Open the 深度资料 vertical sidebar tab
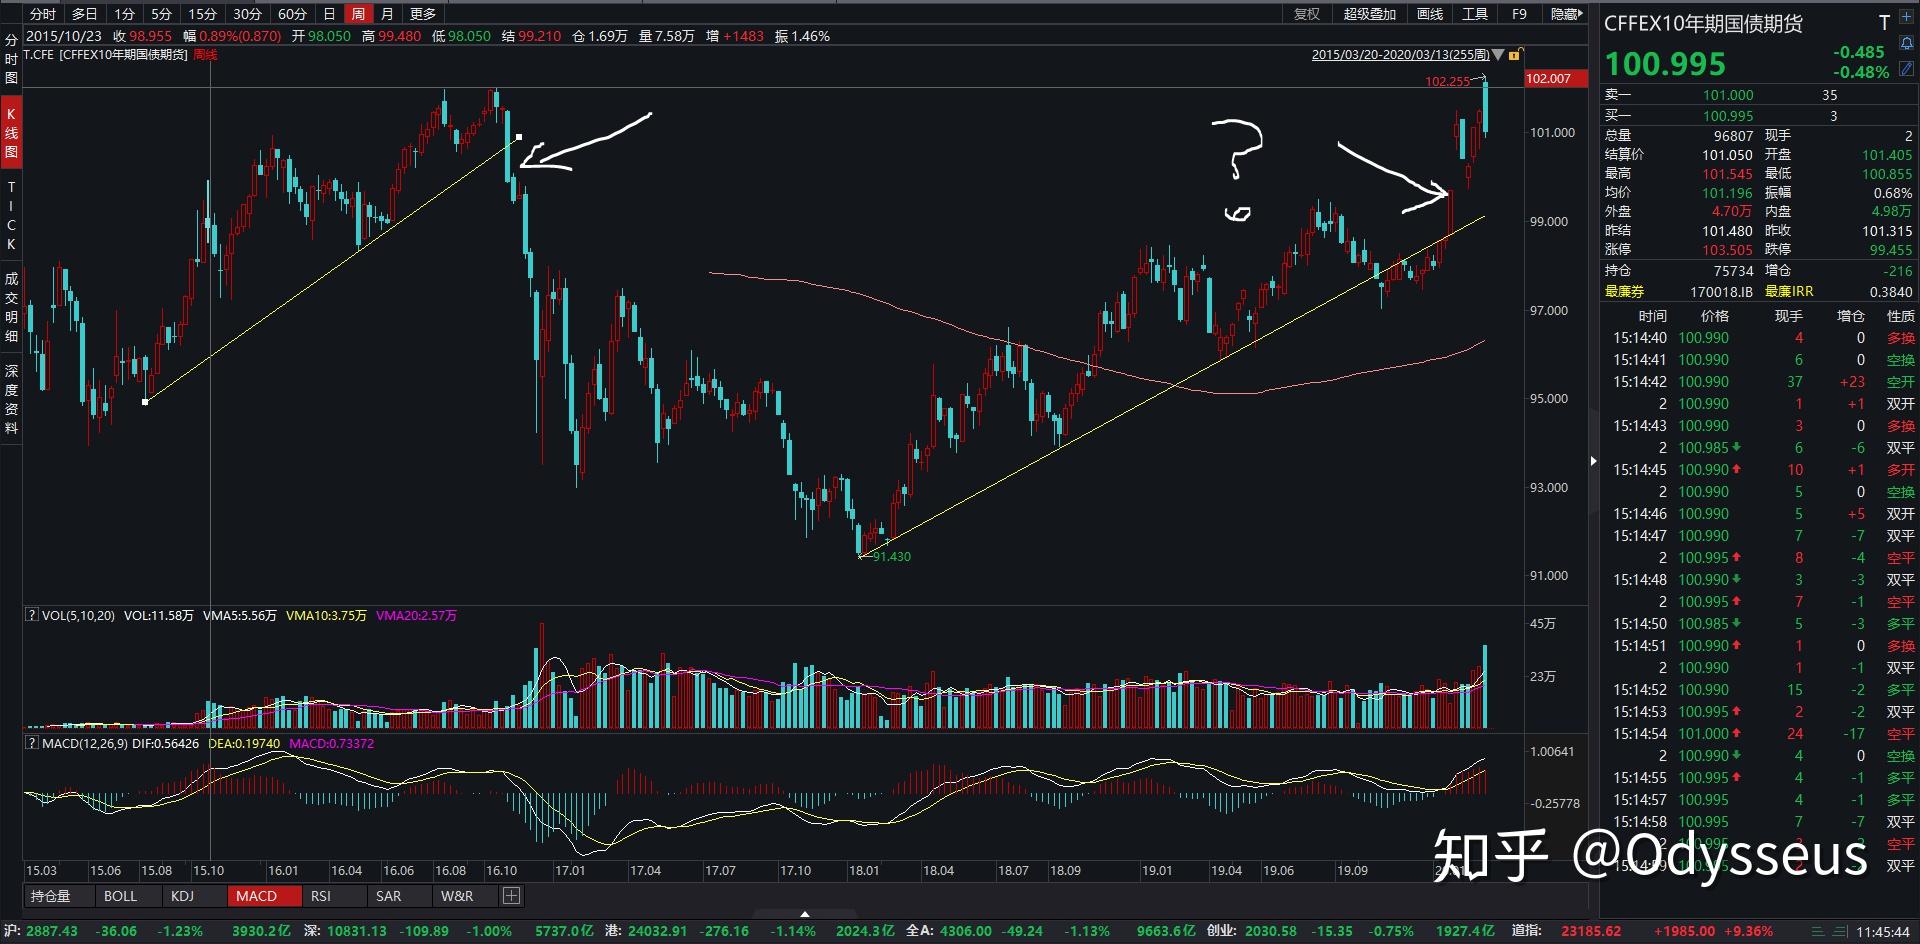Viewport: 1920px width, 944px height. pyautogui.click(x=11, y=399)
